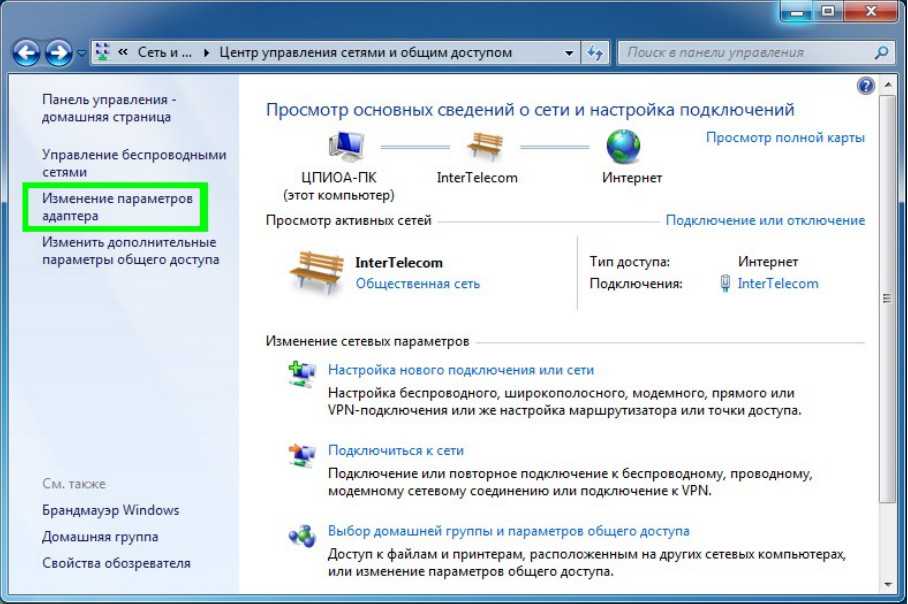Close the Network and Sharing Center window
This screenshot has width=908, height=604.
tap(871, 11)
